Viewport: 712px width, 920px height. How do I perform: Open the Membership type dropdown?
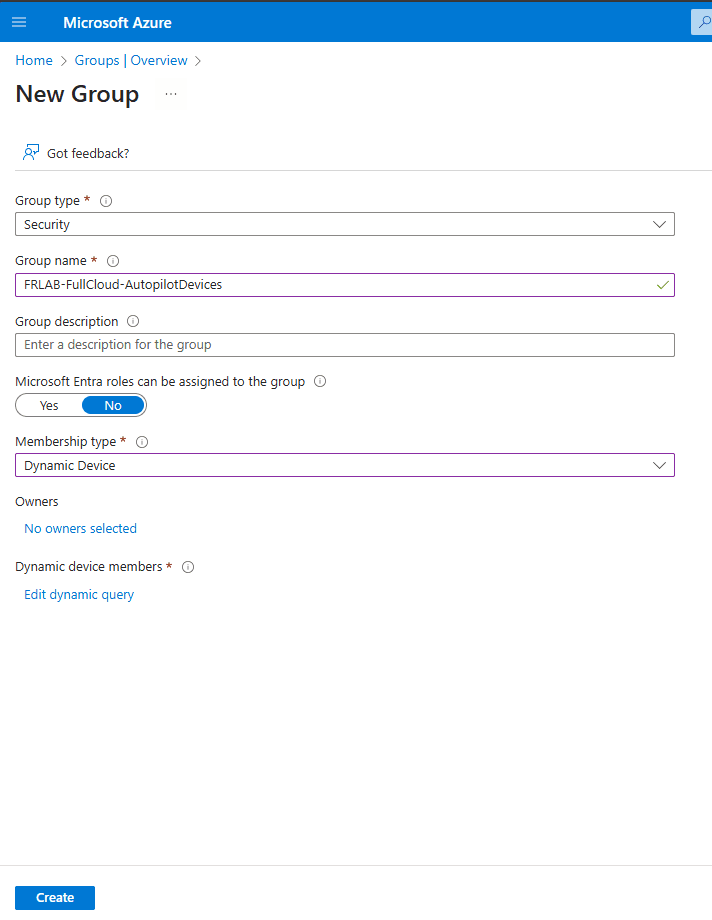[345, 465]
